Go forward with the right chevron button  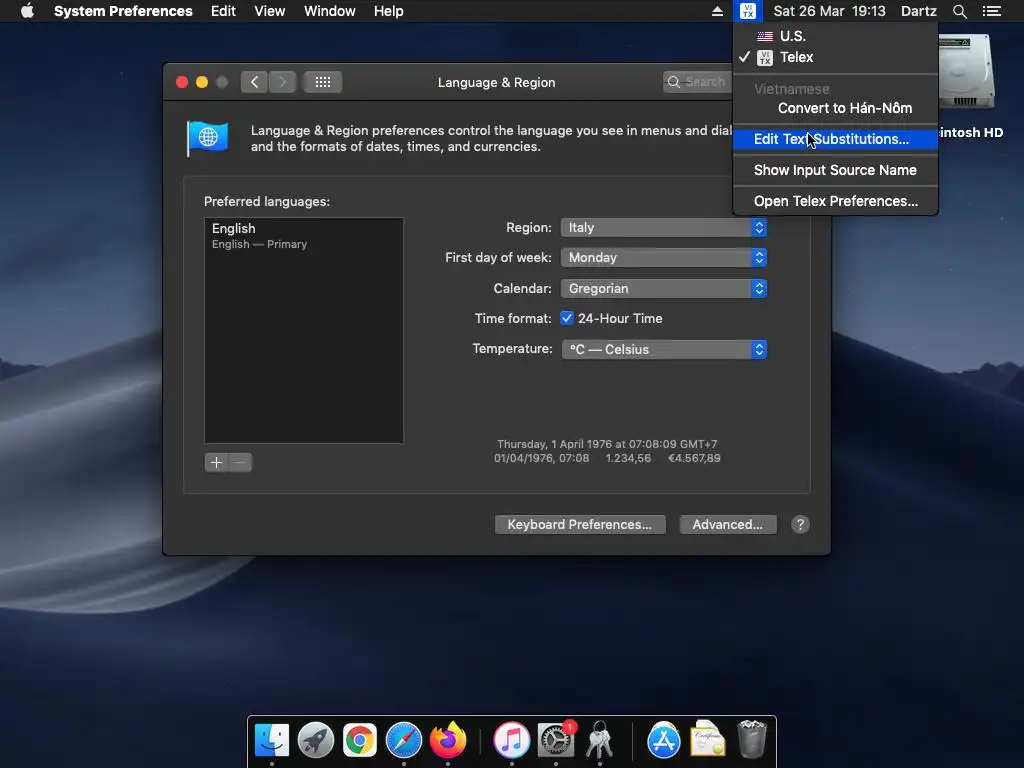pyautogui.click(x=282, y=82)
